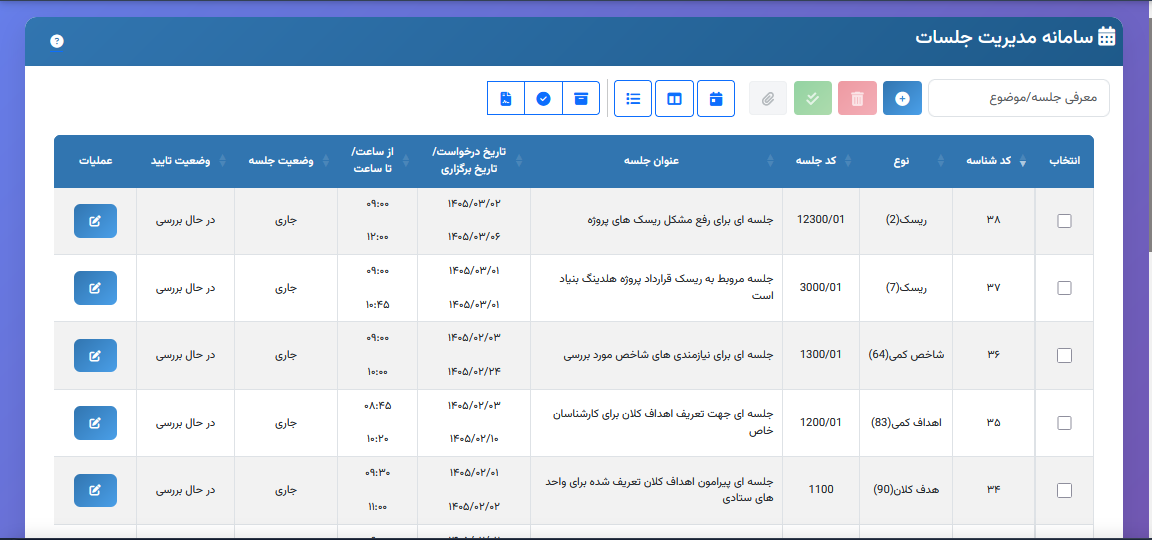The width and height of the screenshot is (1152, 540).
Task: Sort by از ساعت/تا ساعت column
Action: [x=378, y=161]
